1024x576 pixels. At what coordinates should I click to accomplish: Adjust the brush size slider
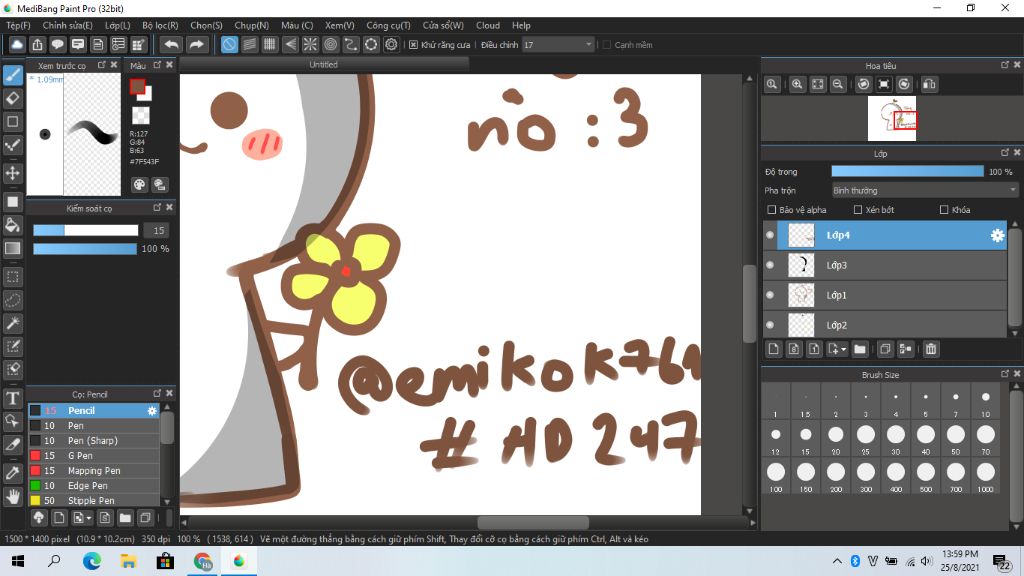point(86,231)
